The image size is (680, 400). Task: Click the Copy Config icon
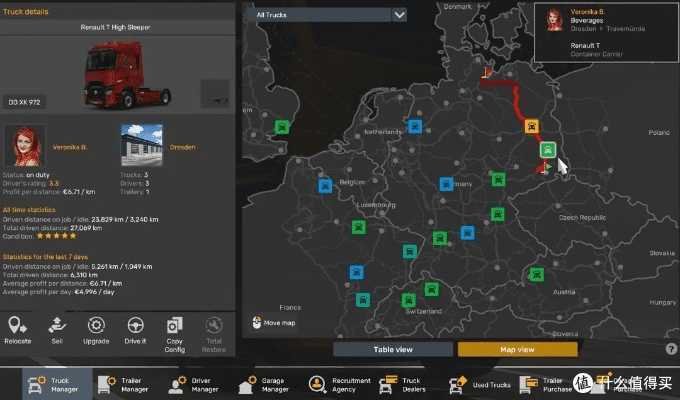[175, 327]
